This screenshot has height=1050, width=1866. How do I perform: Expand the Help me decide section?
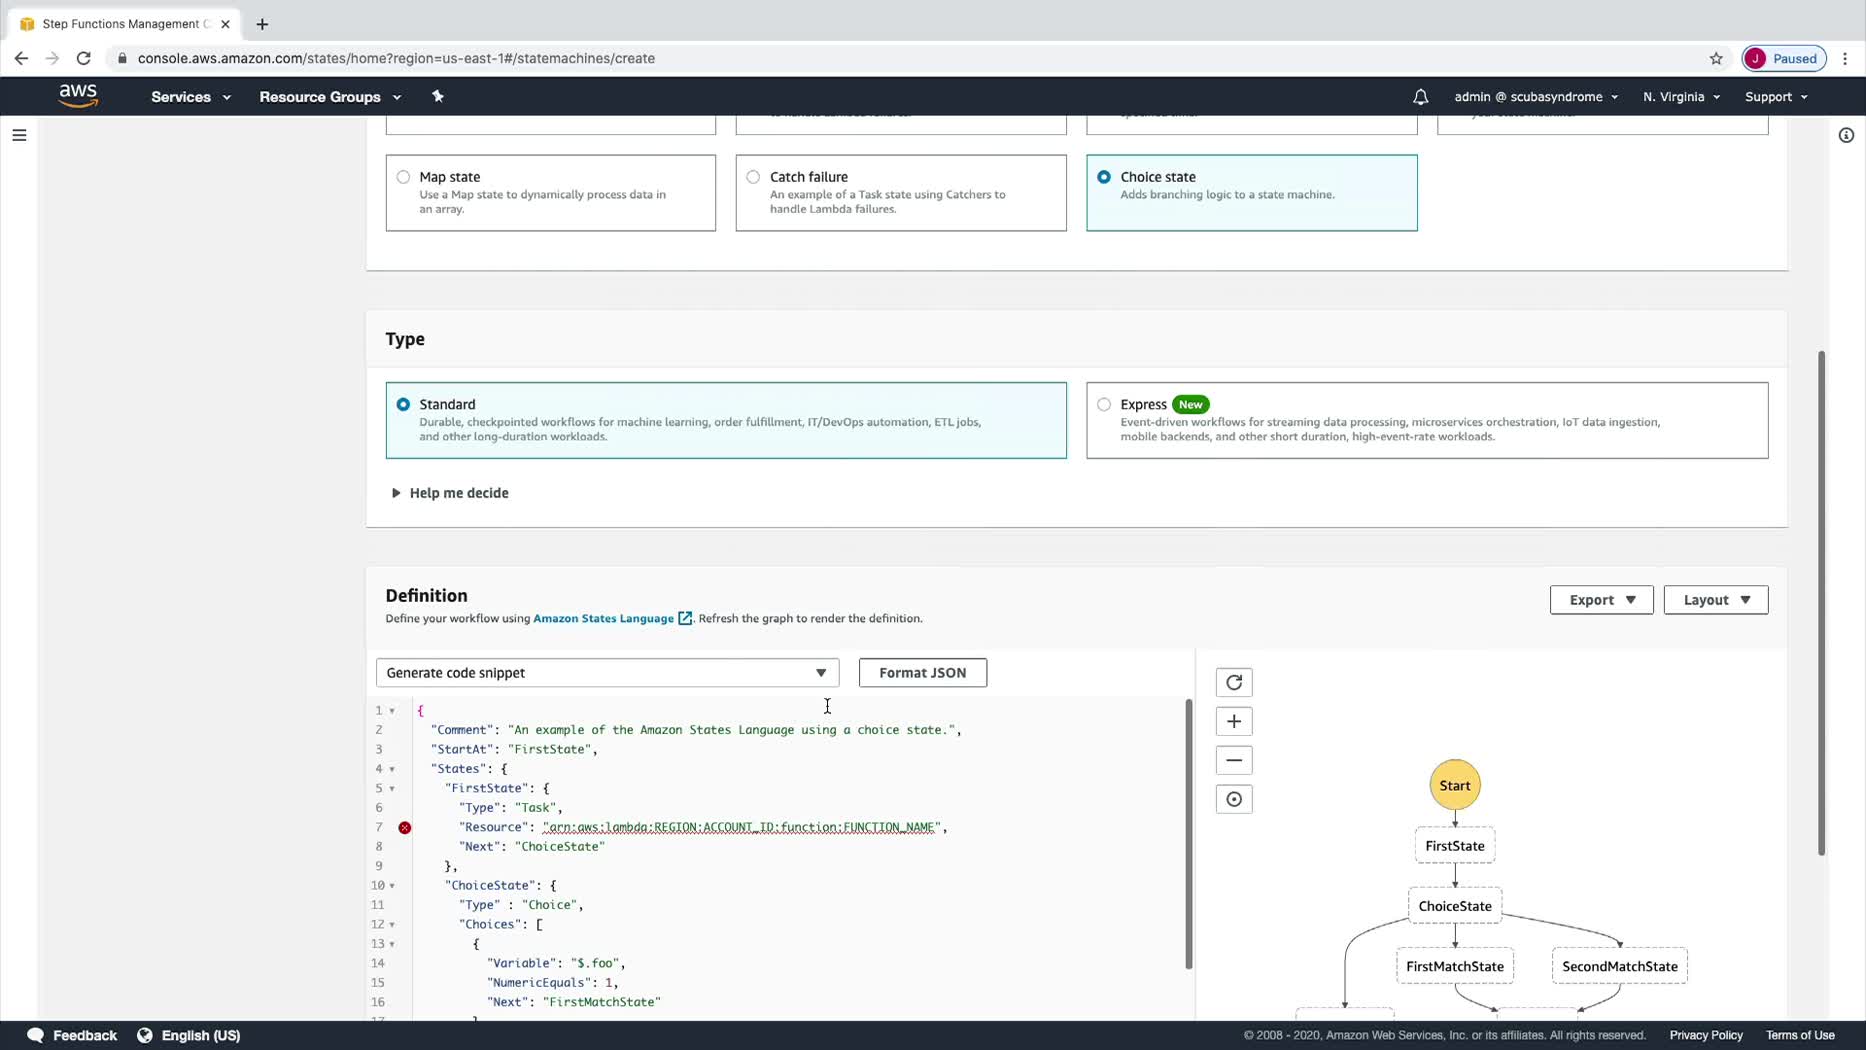coord(450,493)
